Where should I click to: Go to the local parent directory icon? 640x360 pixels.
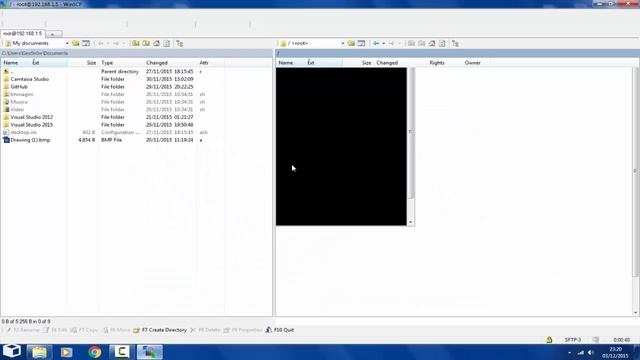pos(136,43)
